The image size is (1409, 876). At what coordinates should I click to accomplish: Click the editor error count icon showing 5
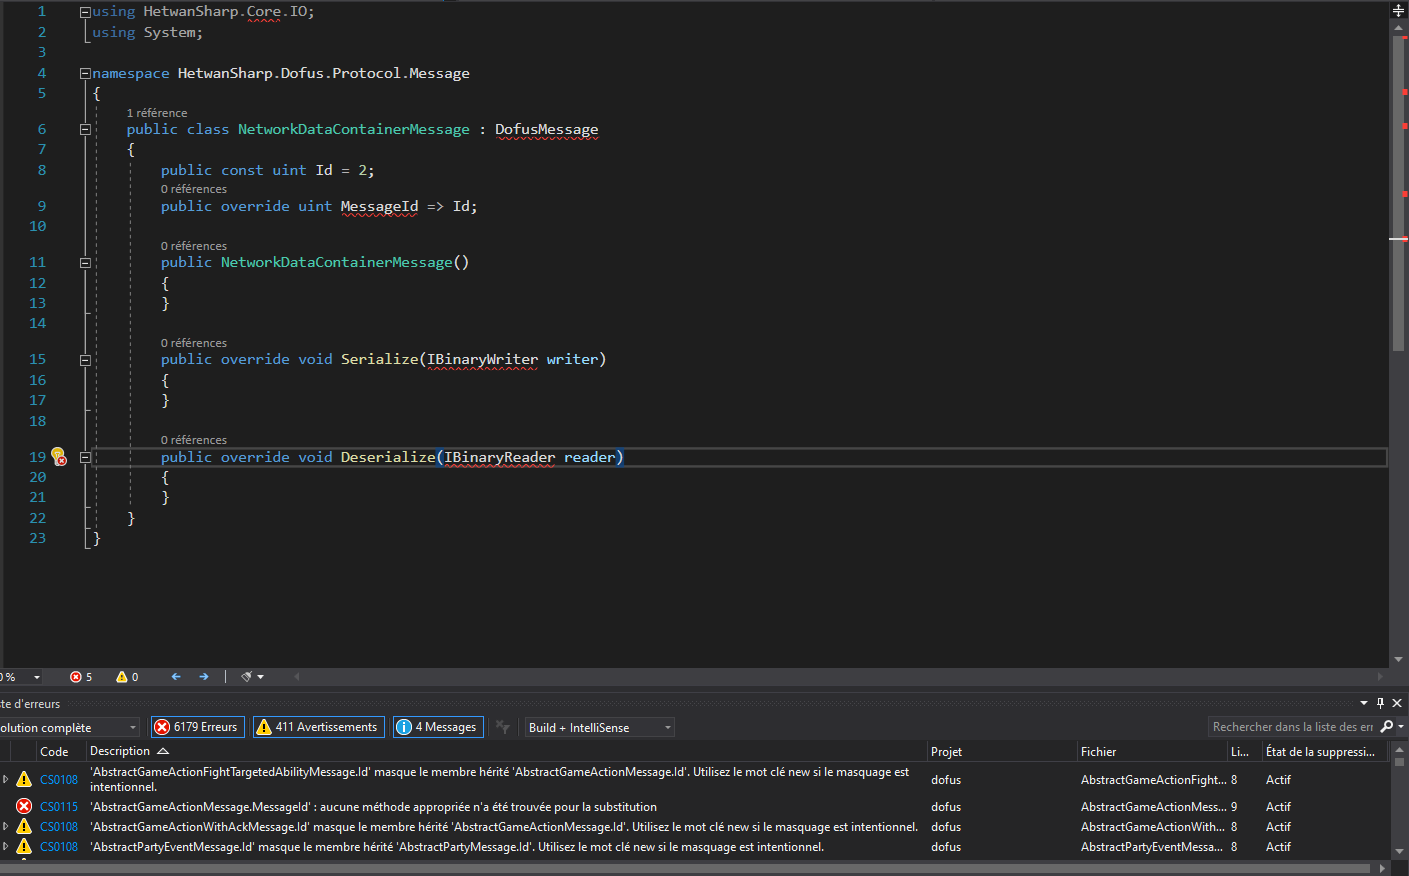click(76, 677)
